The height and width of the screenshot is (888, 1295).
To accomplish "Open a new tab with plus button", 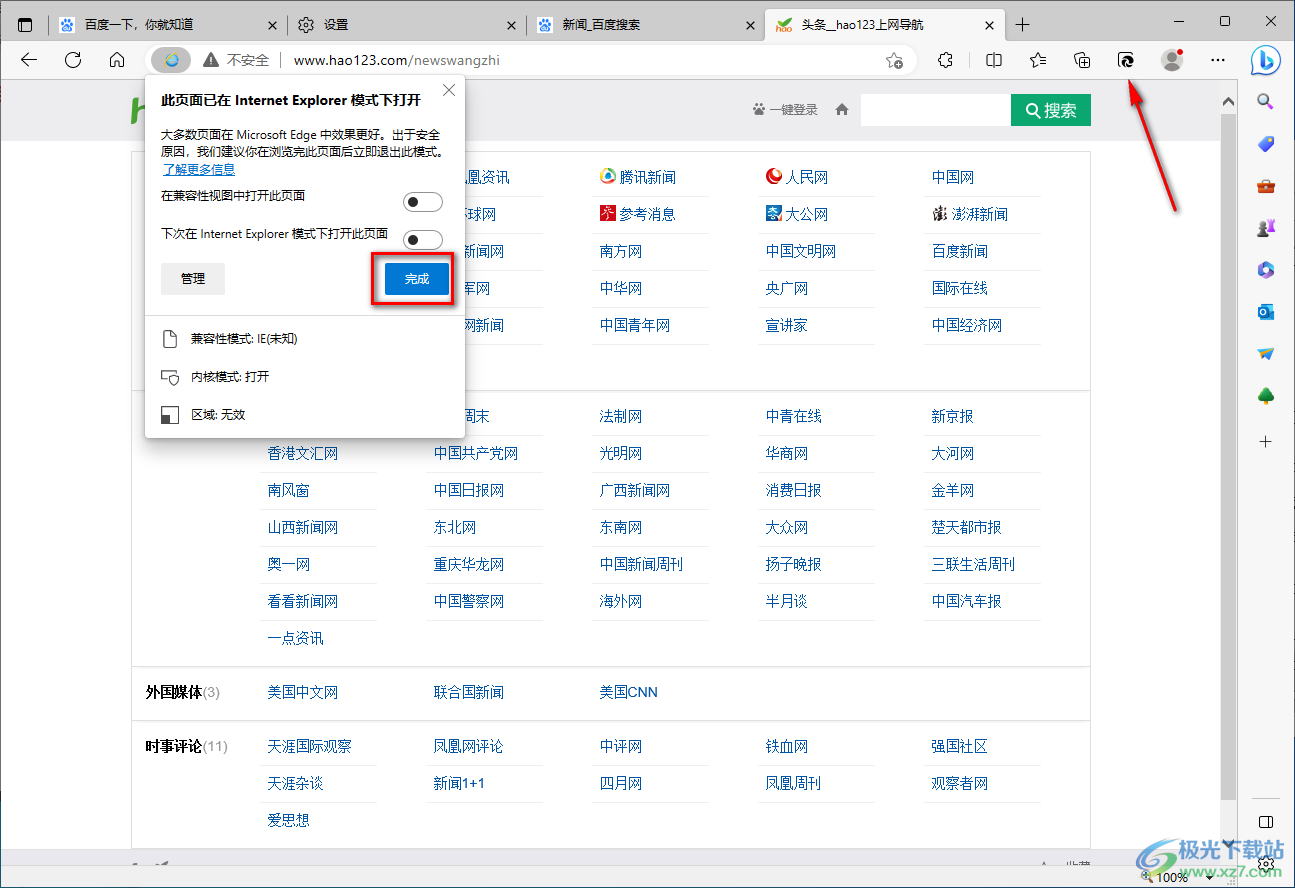I will point(1022,25).
